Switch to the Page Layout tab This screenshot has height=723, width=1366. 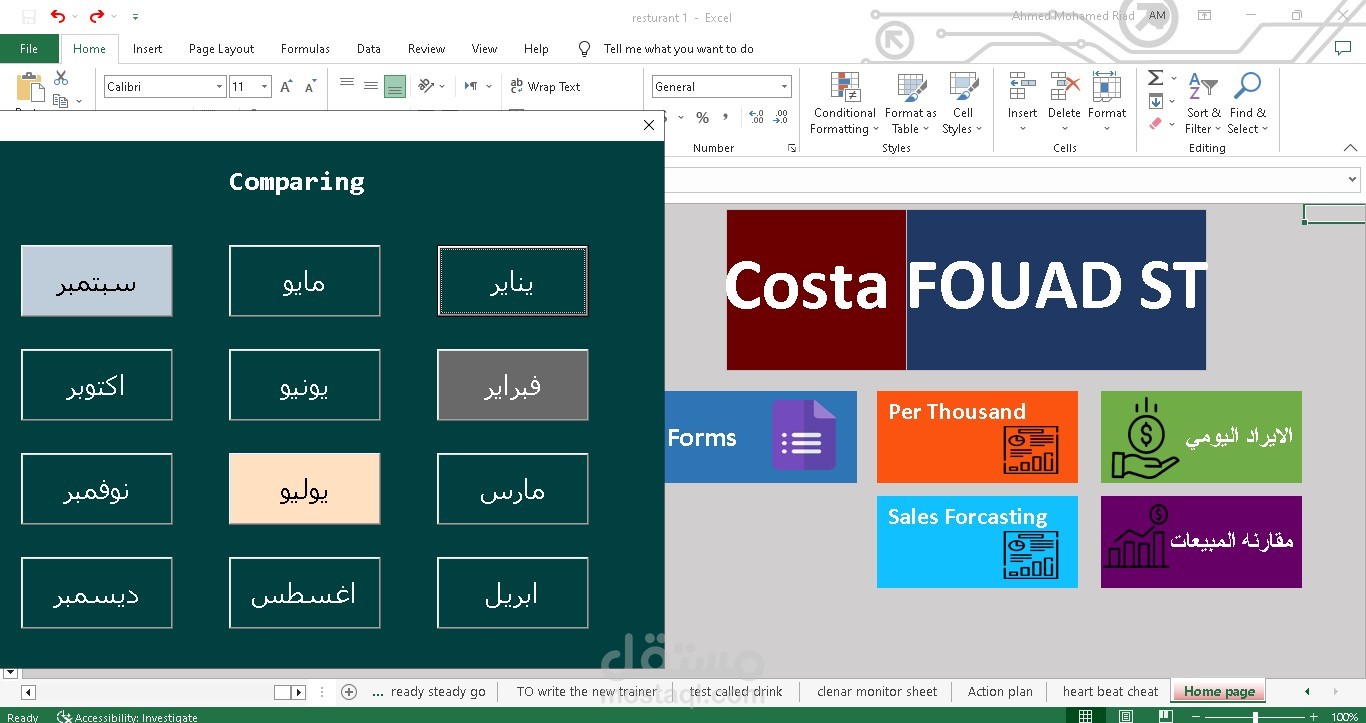(x=221, y=48)
